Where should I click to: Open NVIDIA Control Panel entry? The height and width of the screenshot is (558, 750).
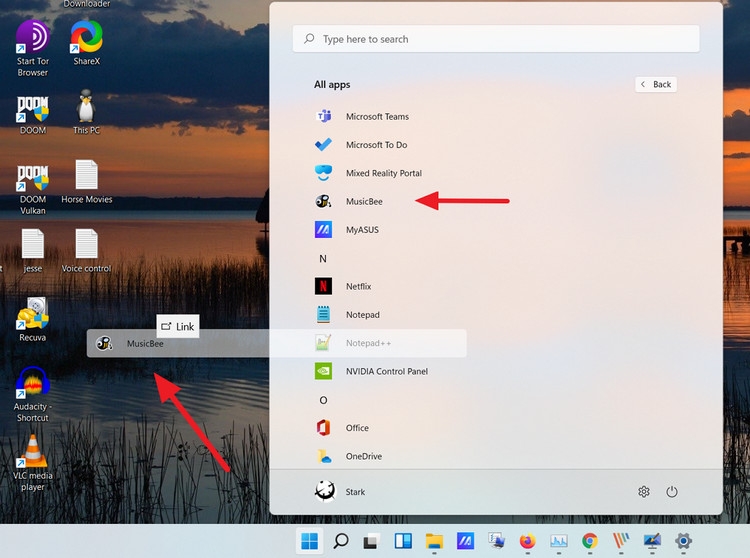(386, 371)
